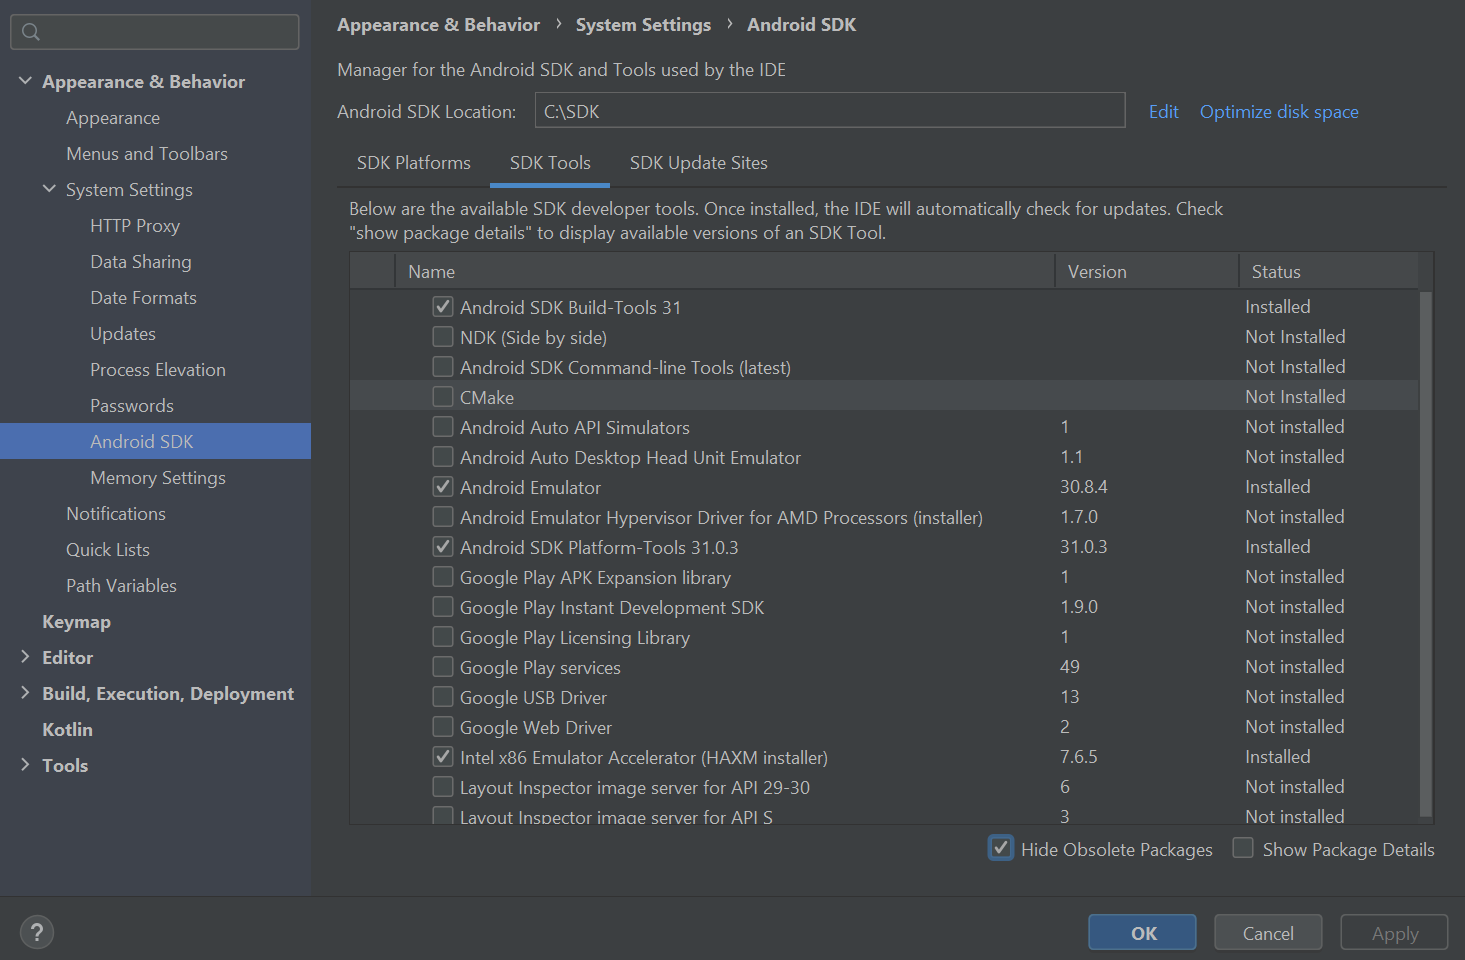Check Emulator Hypervisor Driver for AMD Processors

tap(443, 517)
